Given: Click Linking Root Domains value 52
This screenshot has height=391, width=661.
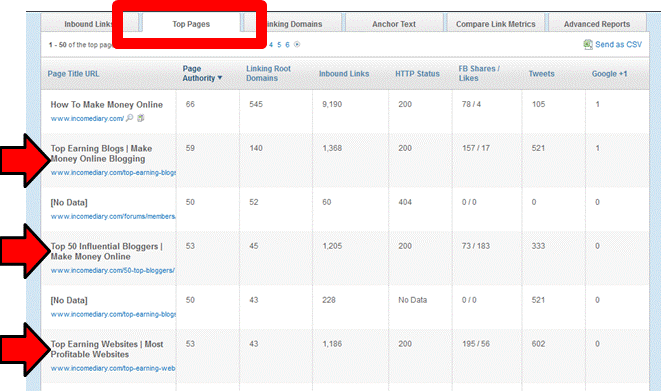Looking at the screenshot, I should [x=253, y=202].
